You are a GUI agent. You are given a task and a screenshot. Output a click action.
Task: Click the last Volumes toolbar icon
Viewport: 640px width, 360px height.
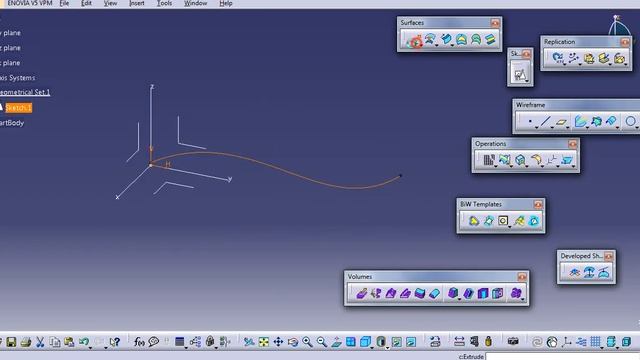516,293
